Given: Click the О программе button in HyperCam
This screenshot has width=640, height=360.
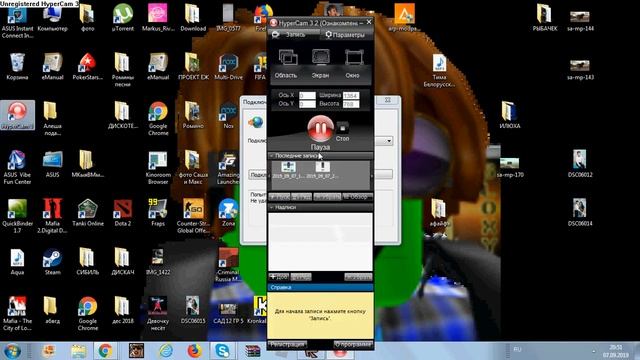Looking at the screenshot, I should tap(353, 344).
